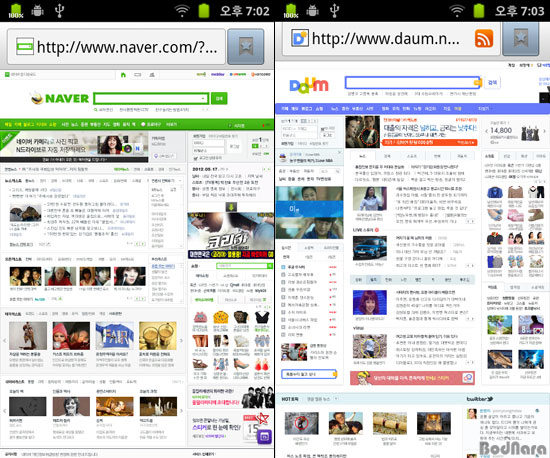This screenshot has height=458, width=550.
Task: Open the two coffee glasses thumbnail
Action: click(158, 336)
